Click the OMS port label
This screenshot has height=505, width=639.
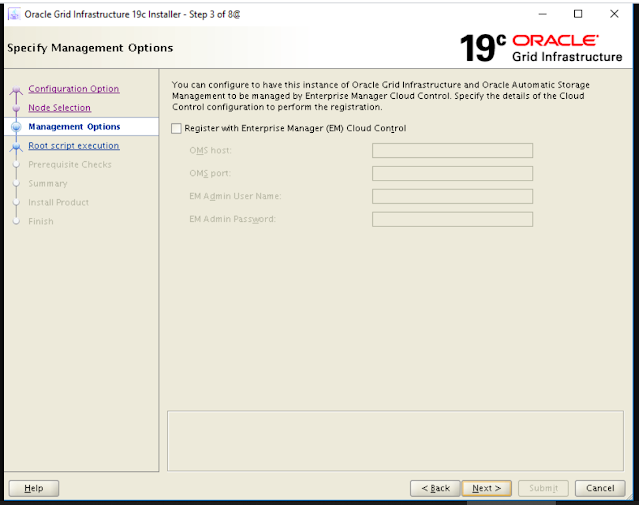point(210,173)
